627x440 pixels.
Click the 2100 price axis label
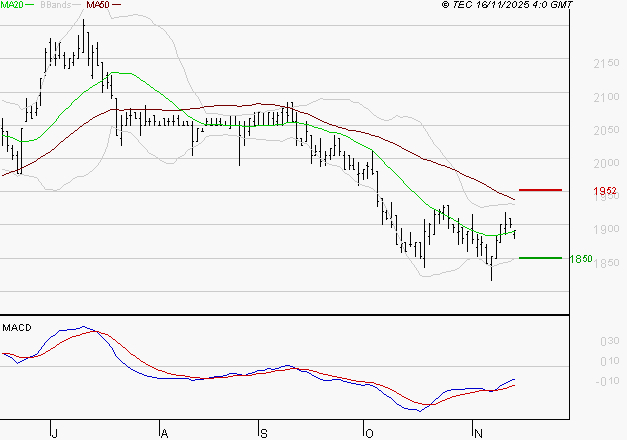pos(606,97)
